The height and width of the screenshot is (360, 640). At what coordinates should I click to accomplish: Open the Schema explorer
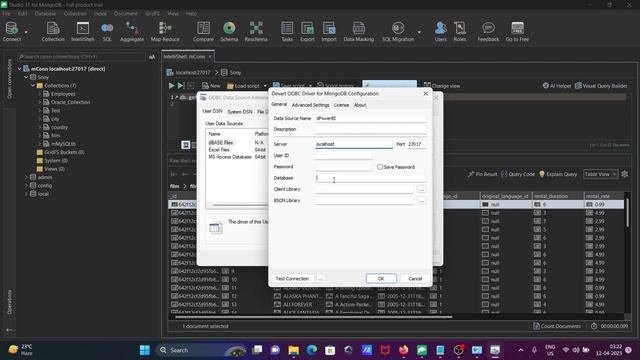229,32
